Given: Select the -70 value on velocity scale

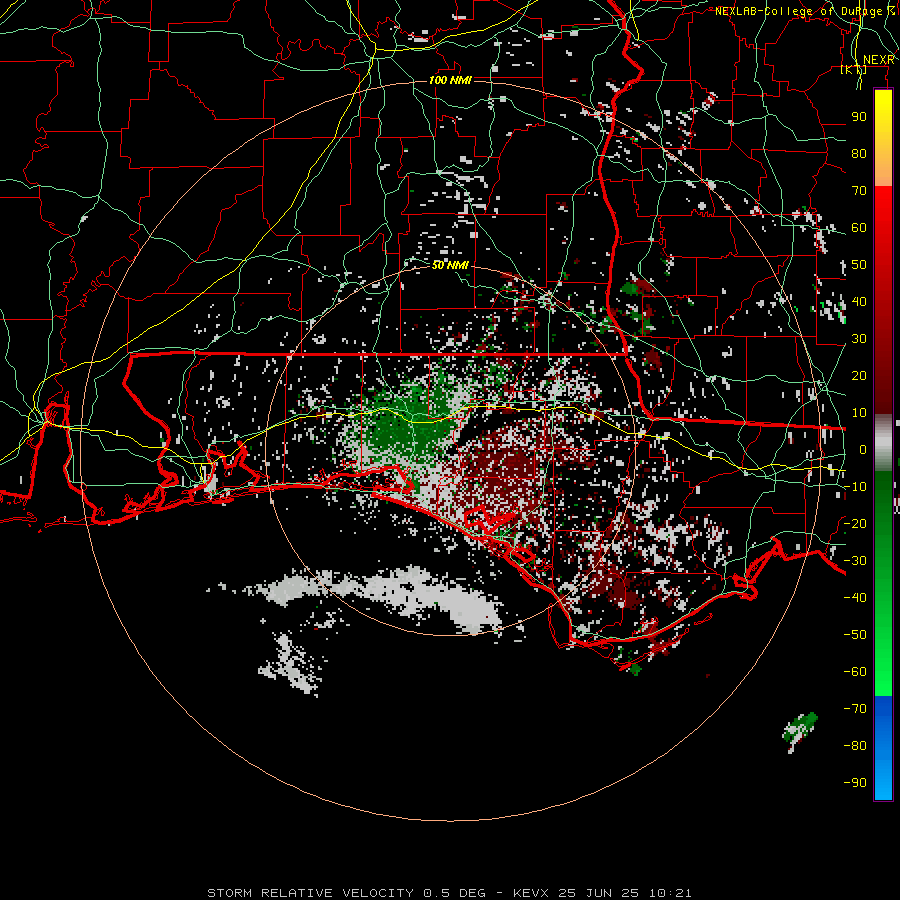Looking at the screenshot, I should pos(855,709).
